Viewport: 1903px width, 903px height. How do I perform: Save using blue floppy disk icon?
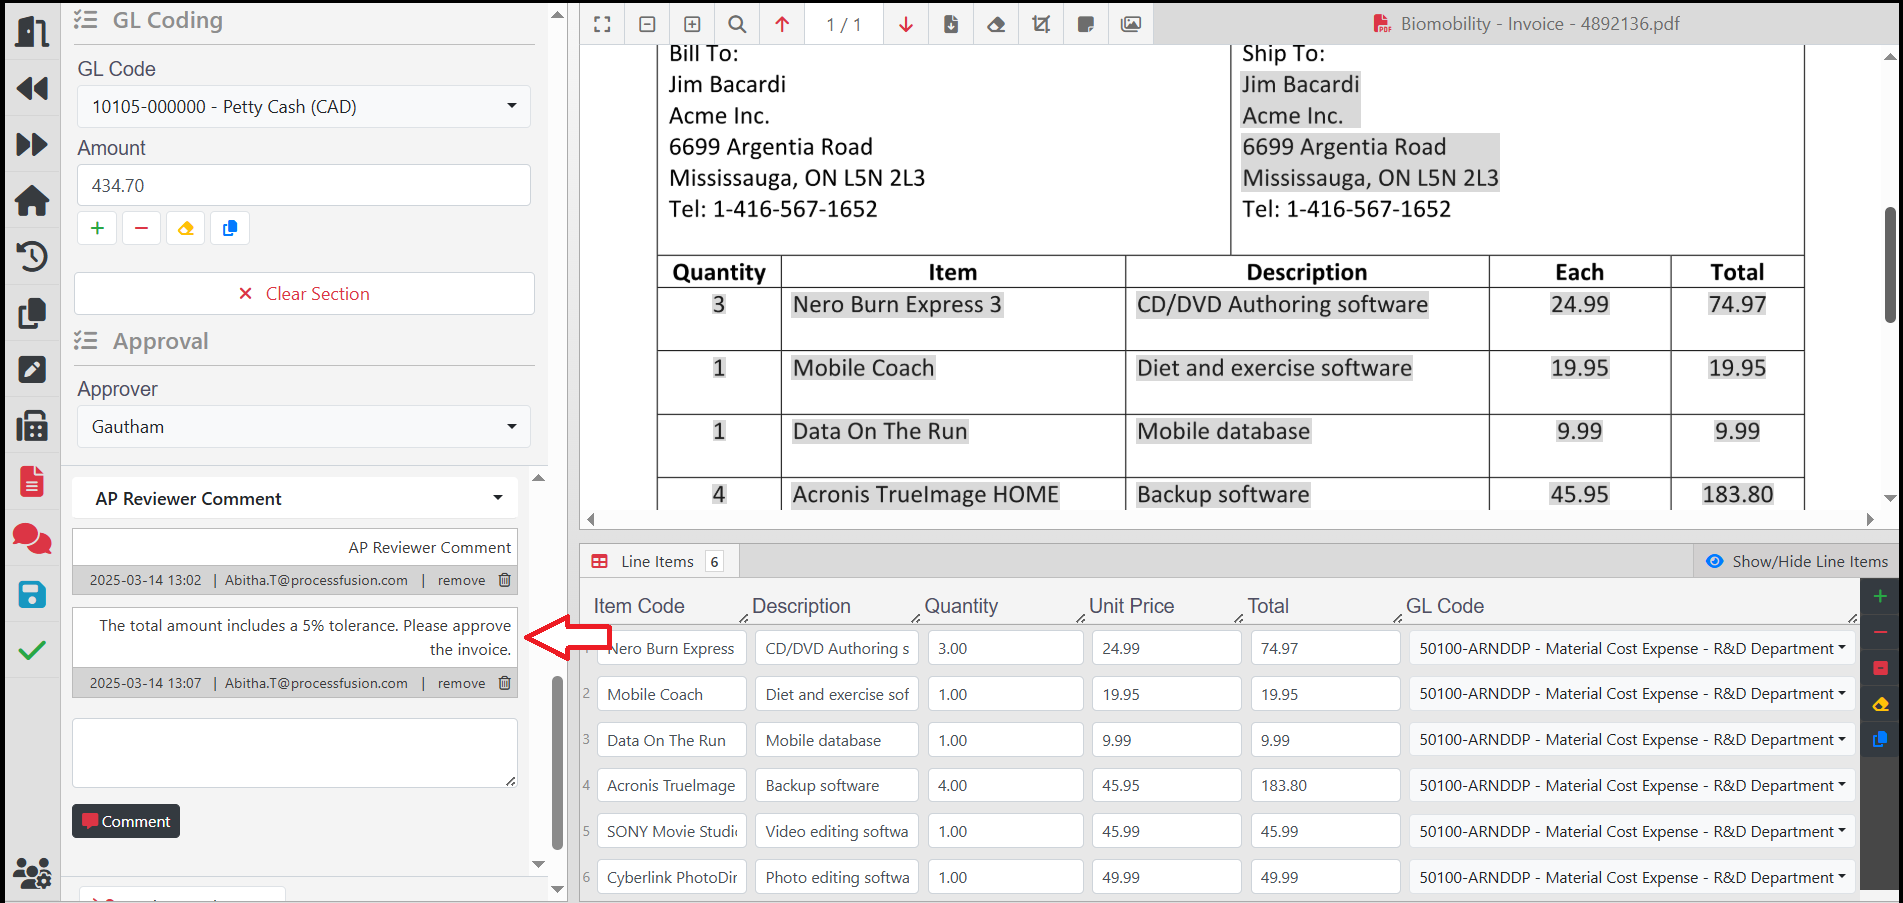tap(32, 594)
